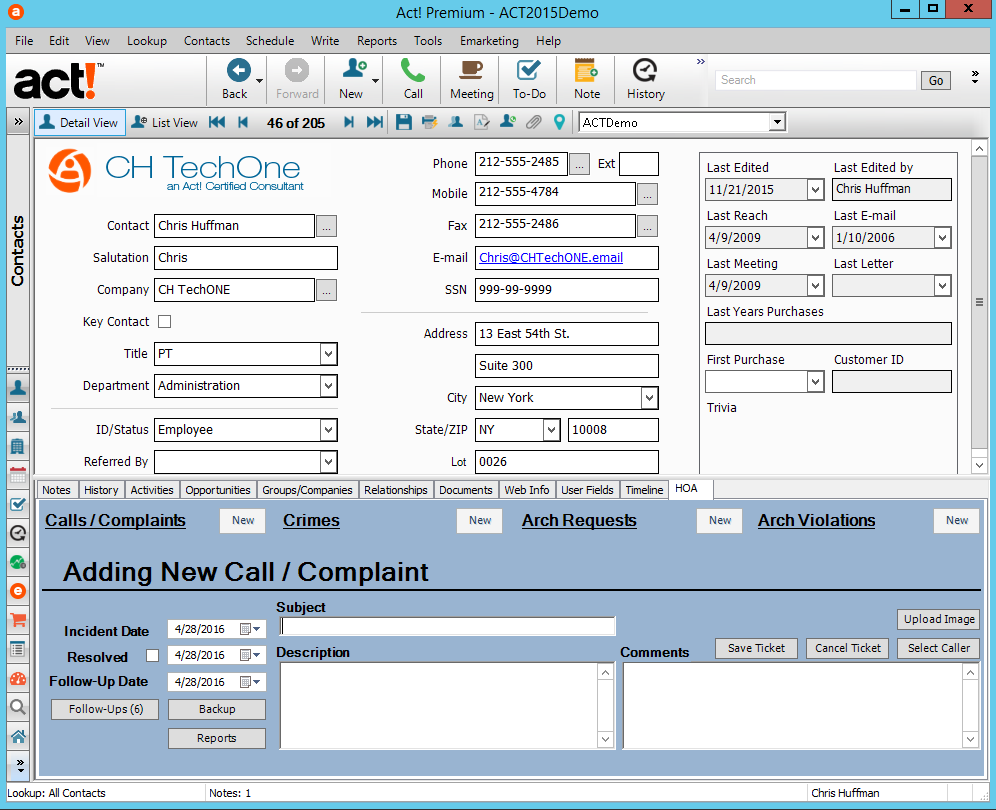Toggle the Key Contact checkbox
This screenshot has width=996, height=810.
(165, 321)
